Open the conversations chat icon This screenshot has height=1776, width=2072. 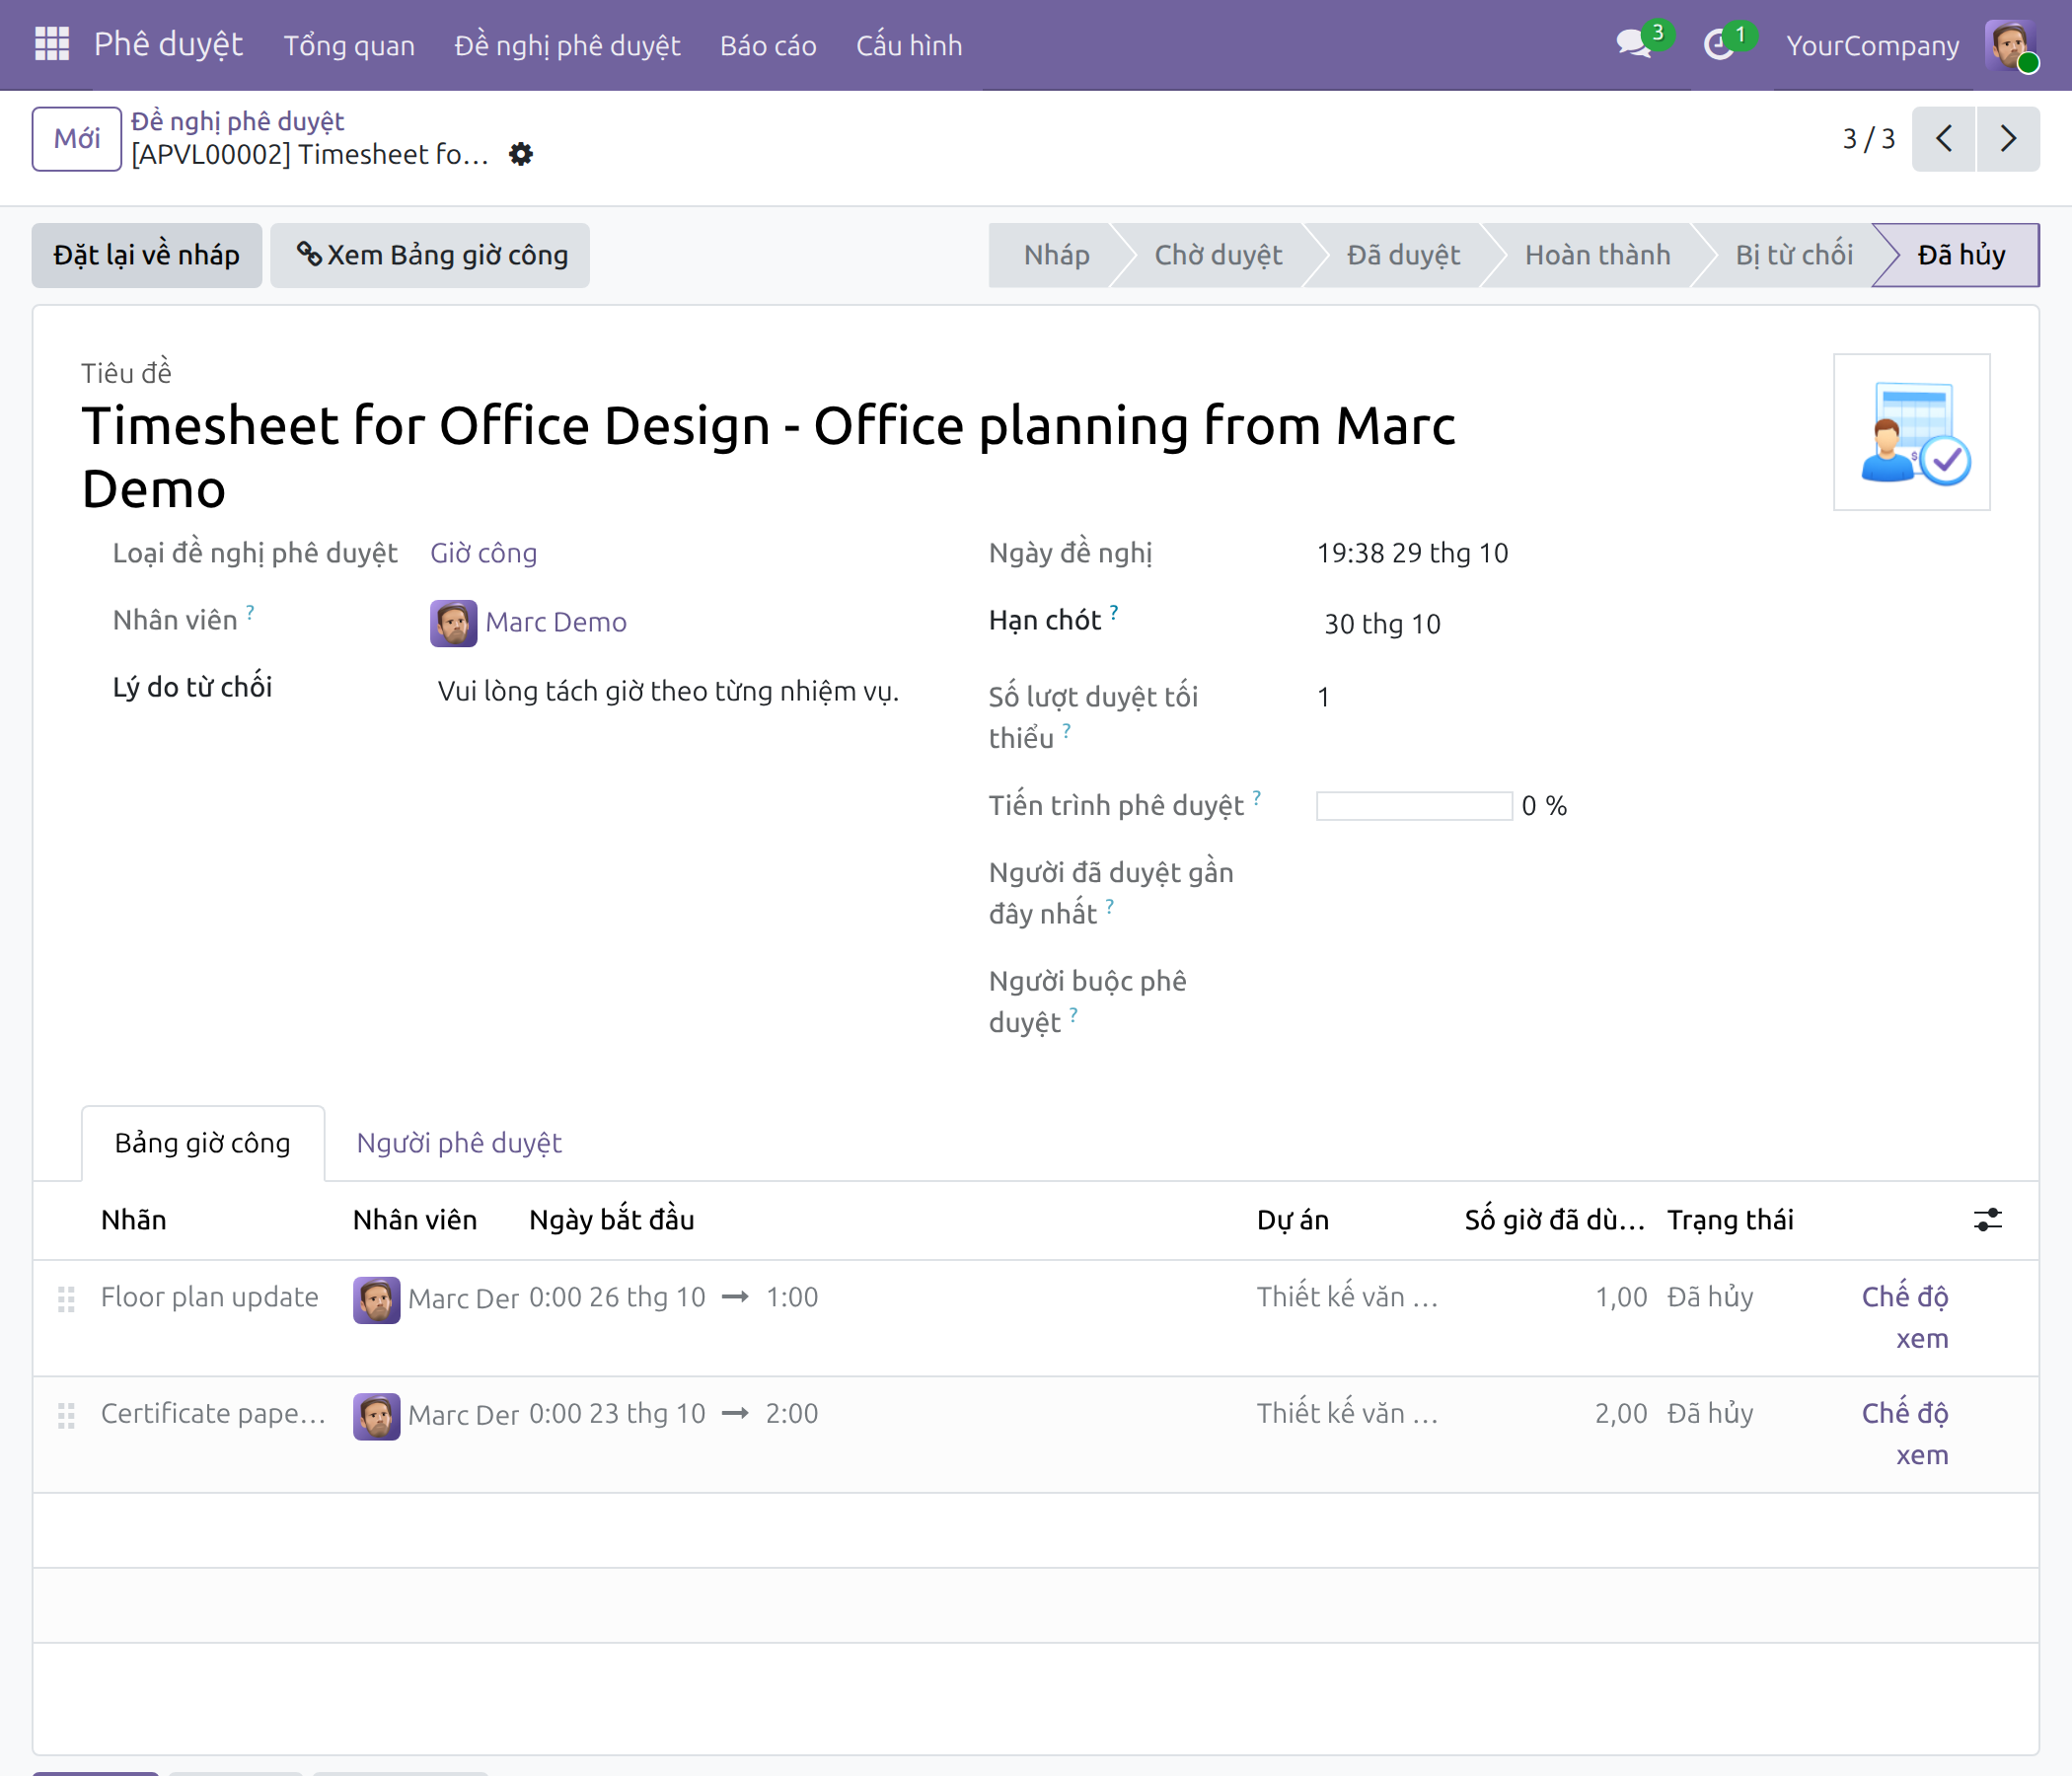(x=1633, y=45)
